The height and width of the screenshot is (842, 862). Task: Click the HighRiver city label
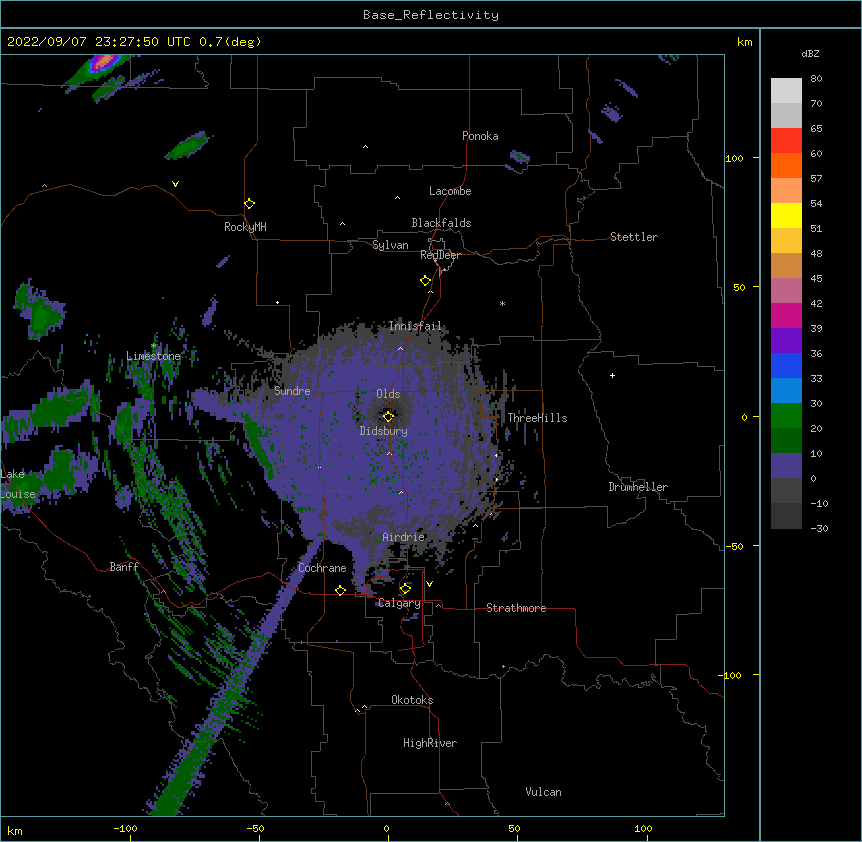point(430,743)
